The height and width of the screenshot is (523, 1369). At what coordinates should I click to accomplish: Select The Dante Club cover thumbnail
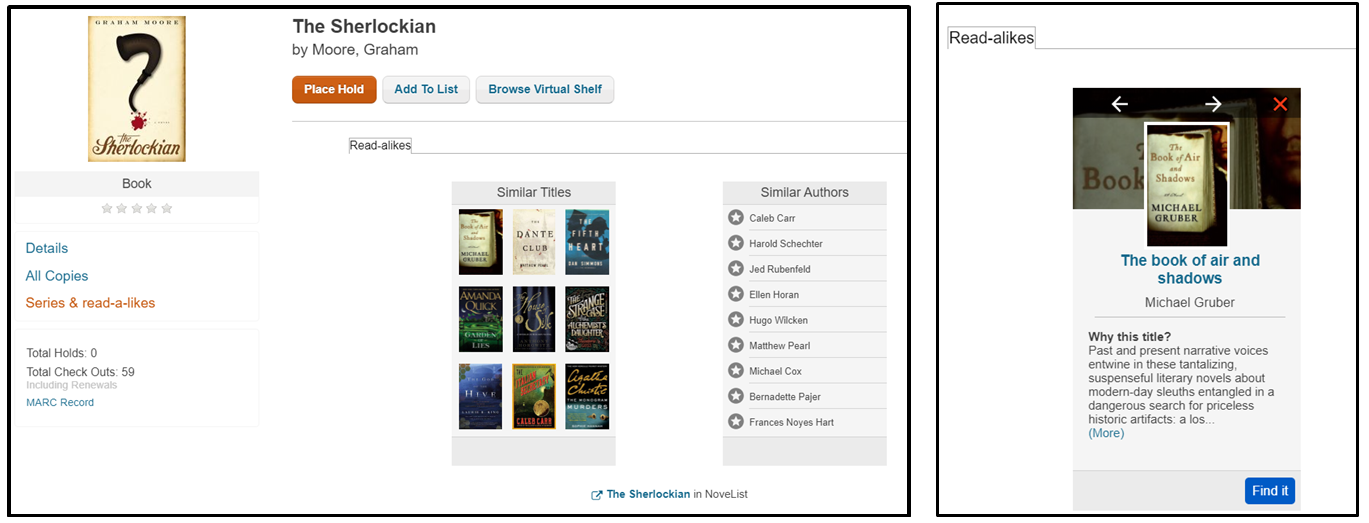point(534,242)
